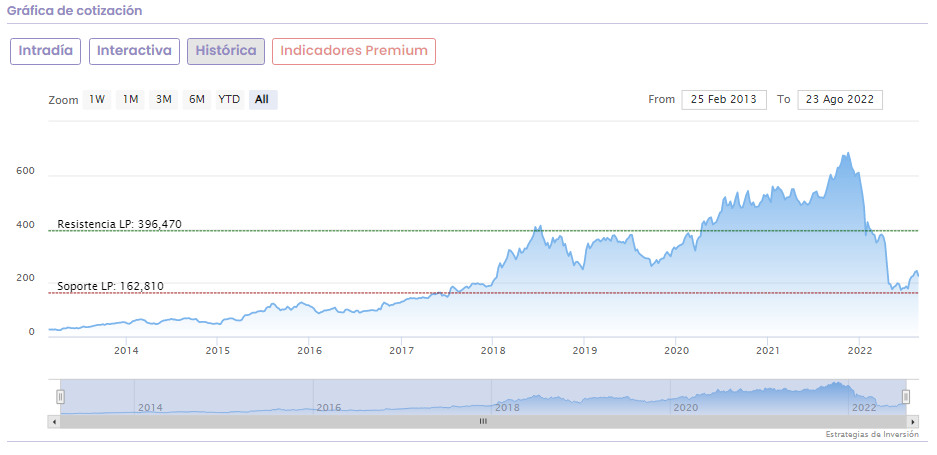Click the To date field
937x455 pixels.
[x=840, y=100]
